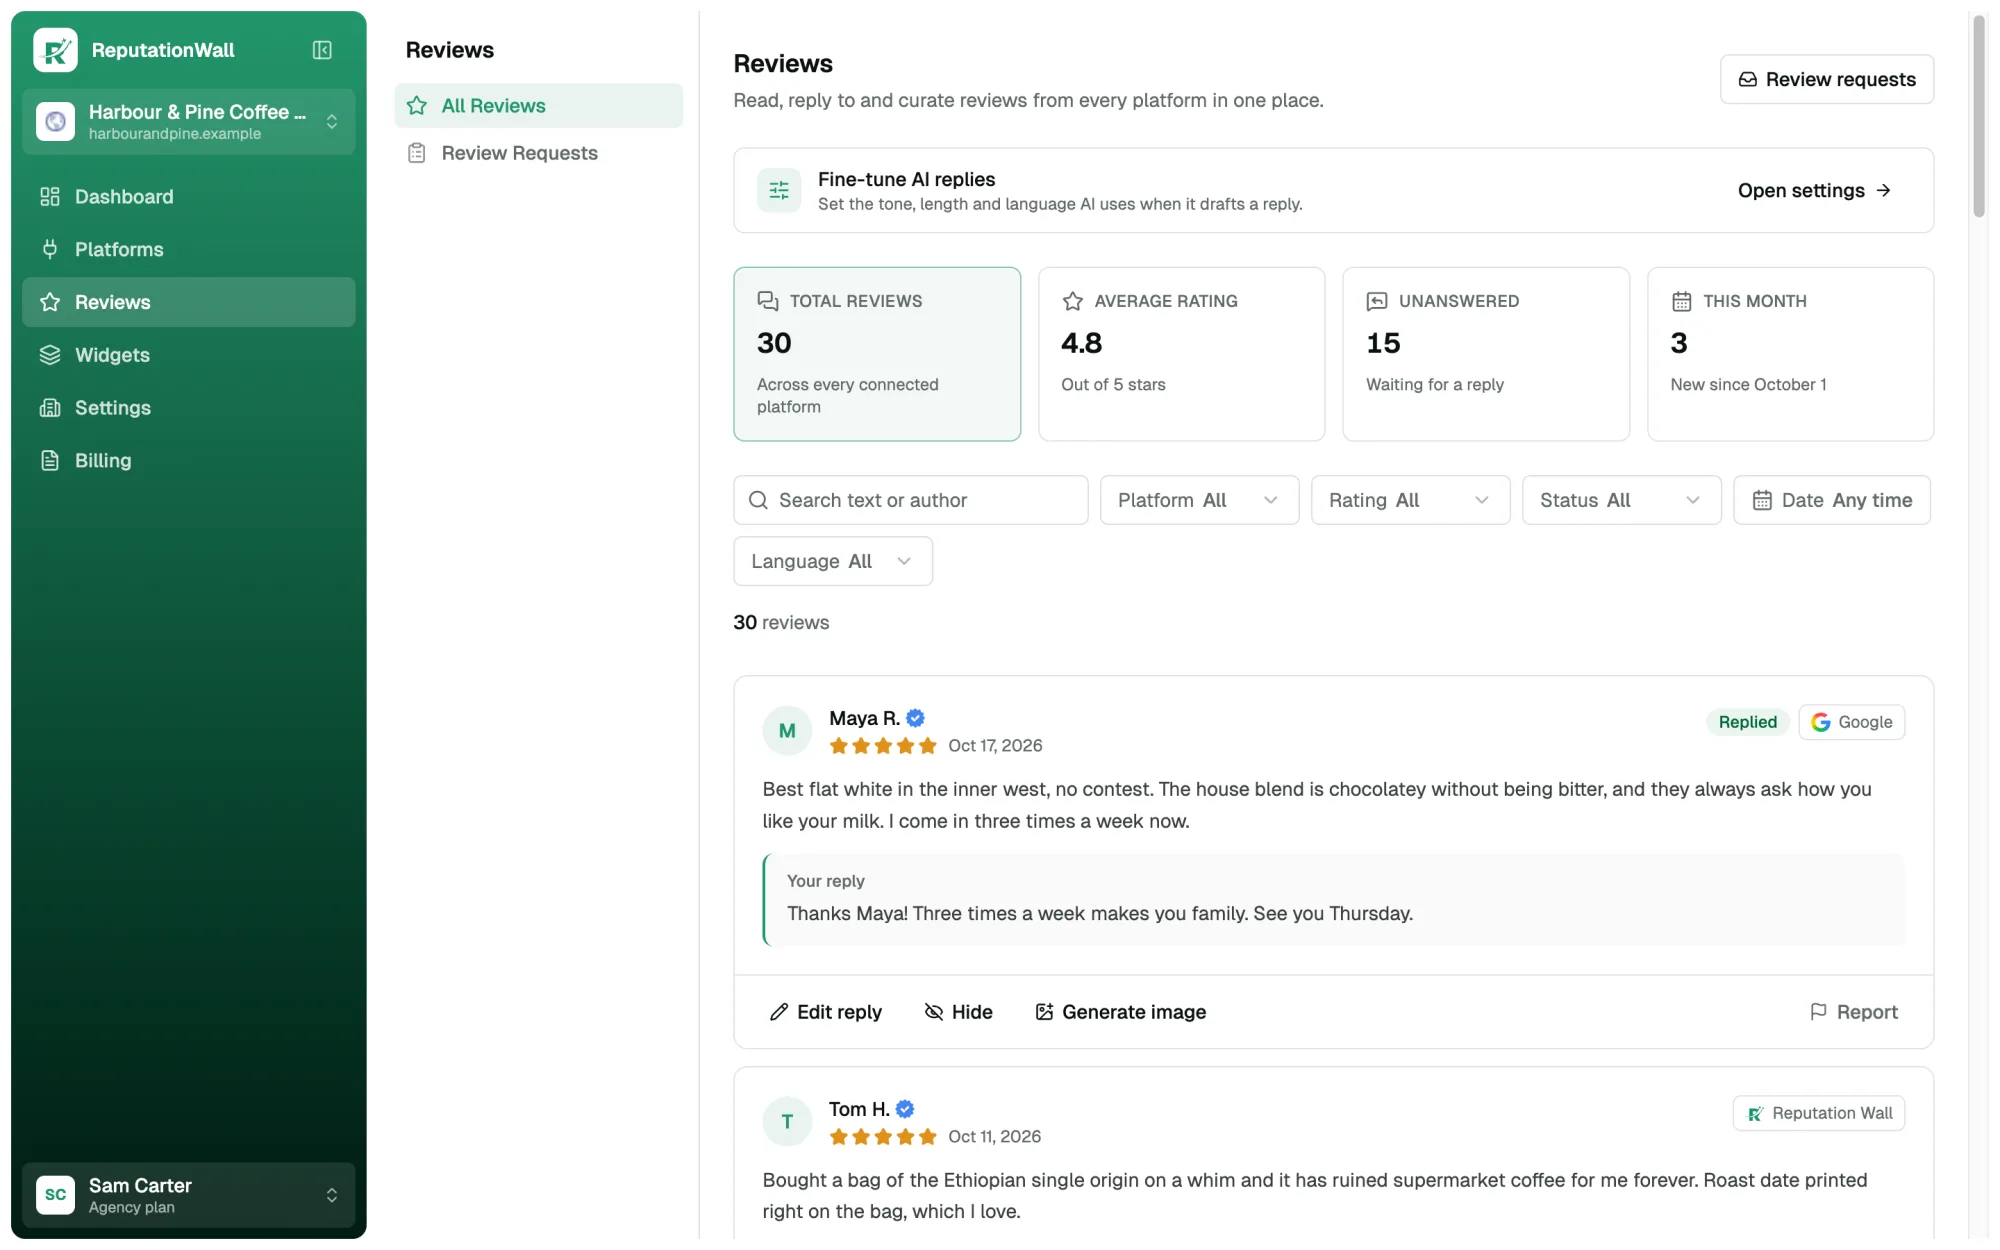Edit reply on Maya R.'s review
This screenshot has width=2000, height=1250.
tap(826, 1012)
